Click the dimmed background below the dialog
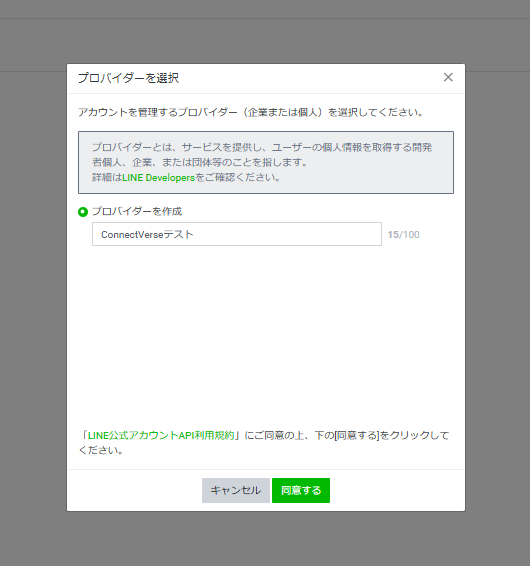The image size is (530, 566). click(x=265, y=539)
